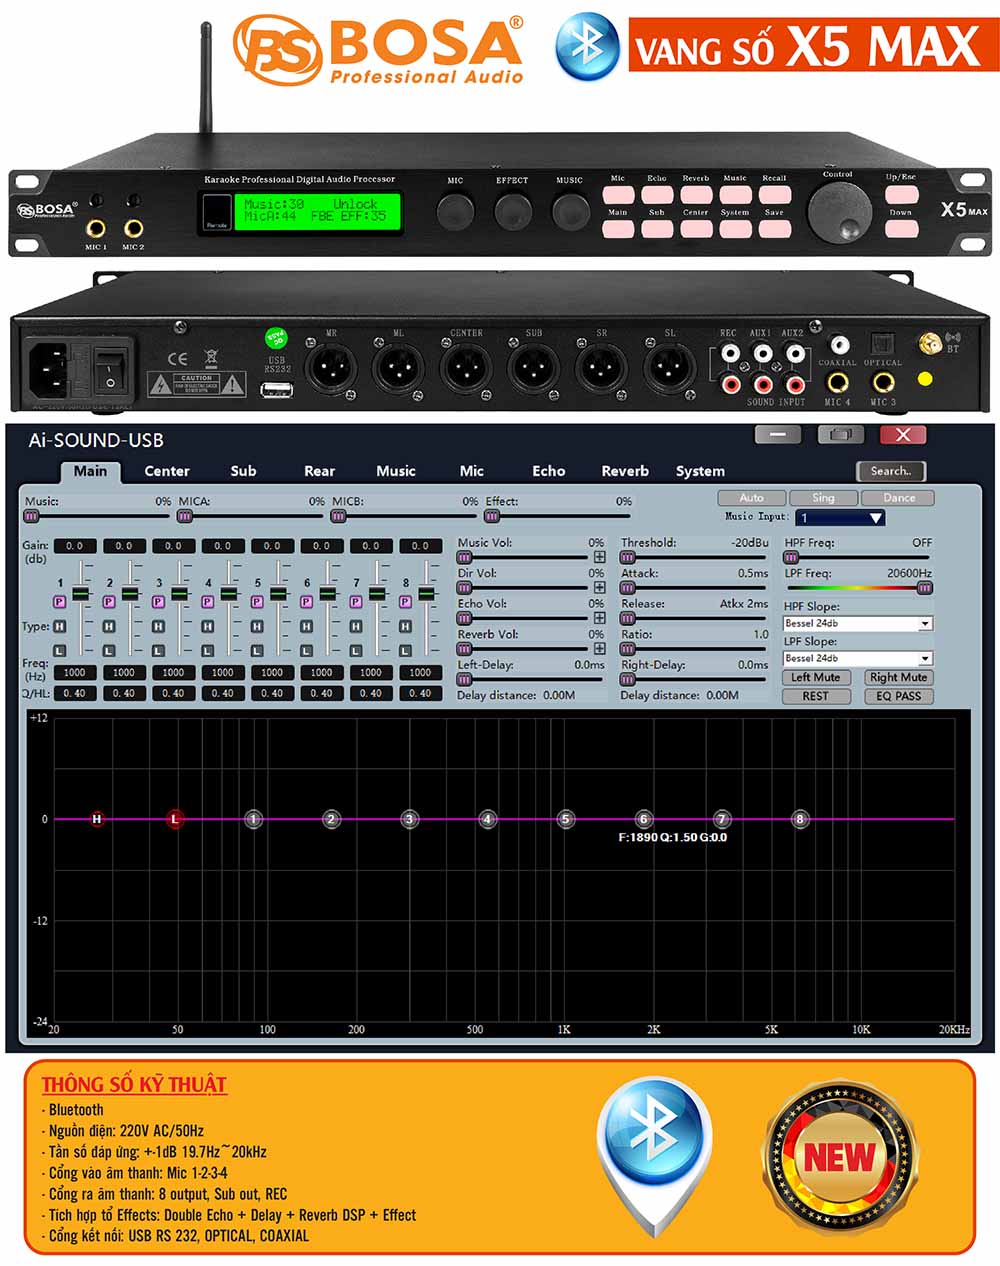The height and width of the screenshot is (1266, 1000).
Task: Click the MICA volume slider handle
Action: pyautogui.click(x=185, y=516)
